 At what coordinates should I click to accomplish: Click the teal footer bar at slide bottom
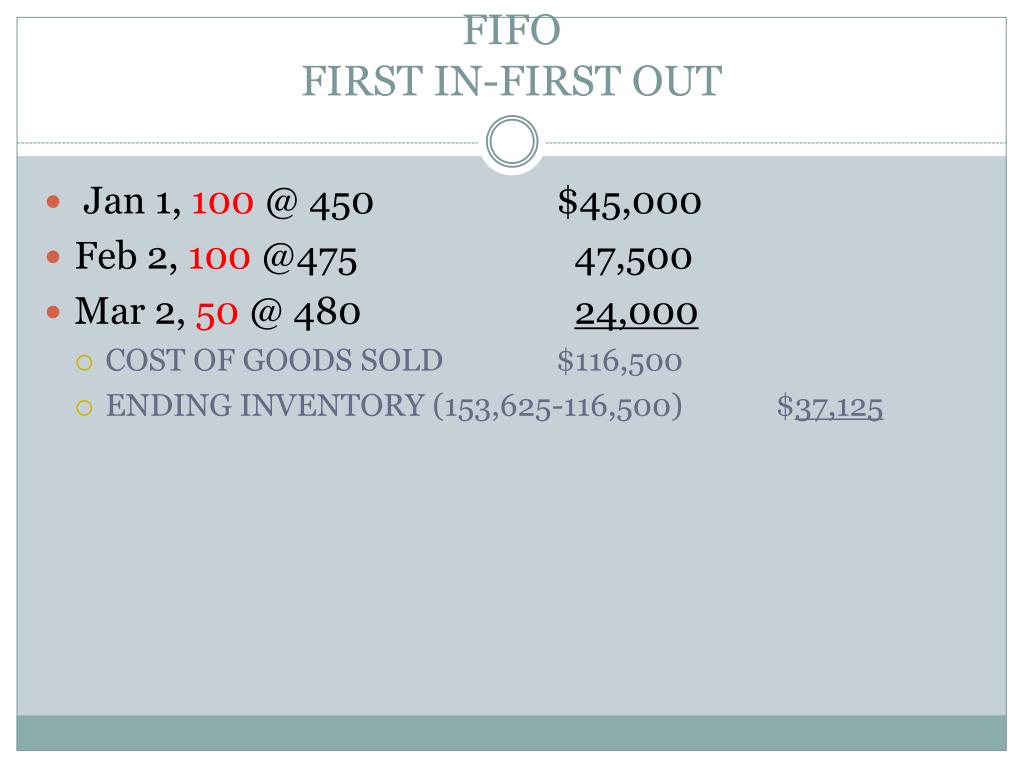coord(511,733)
